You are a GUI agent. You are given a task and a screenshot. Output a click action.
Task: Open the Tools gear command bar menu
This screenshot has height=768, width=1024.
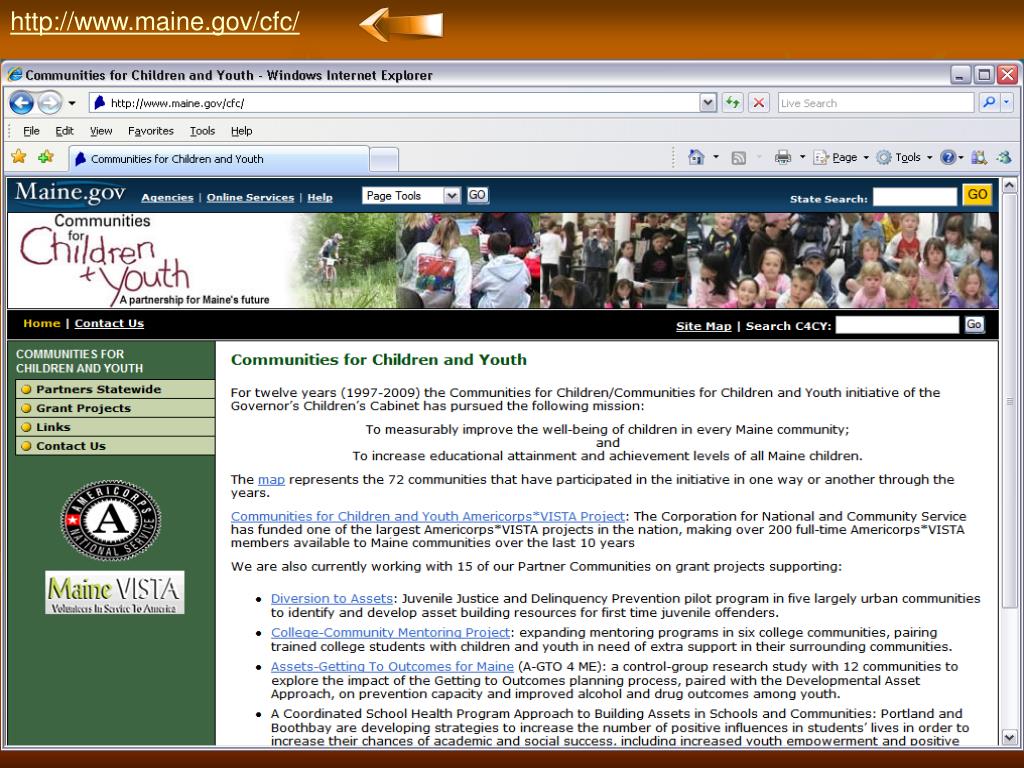[x=904, y=157]
